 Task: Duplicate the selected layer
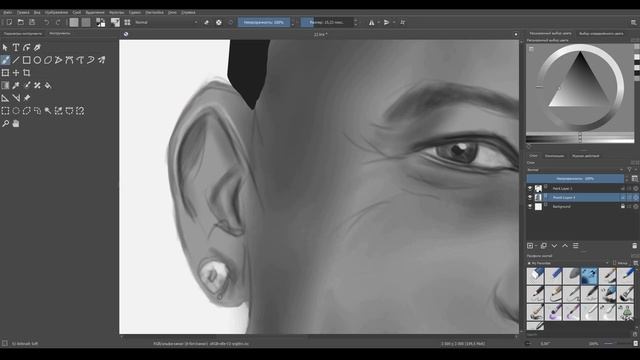tap(544, 246)
